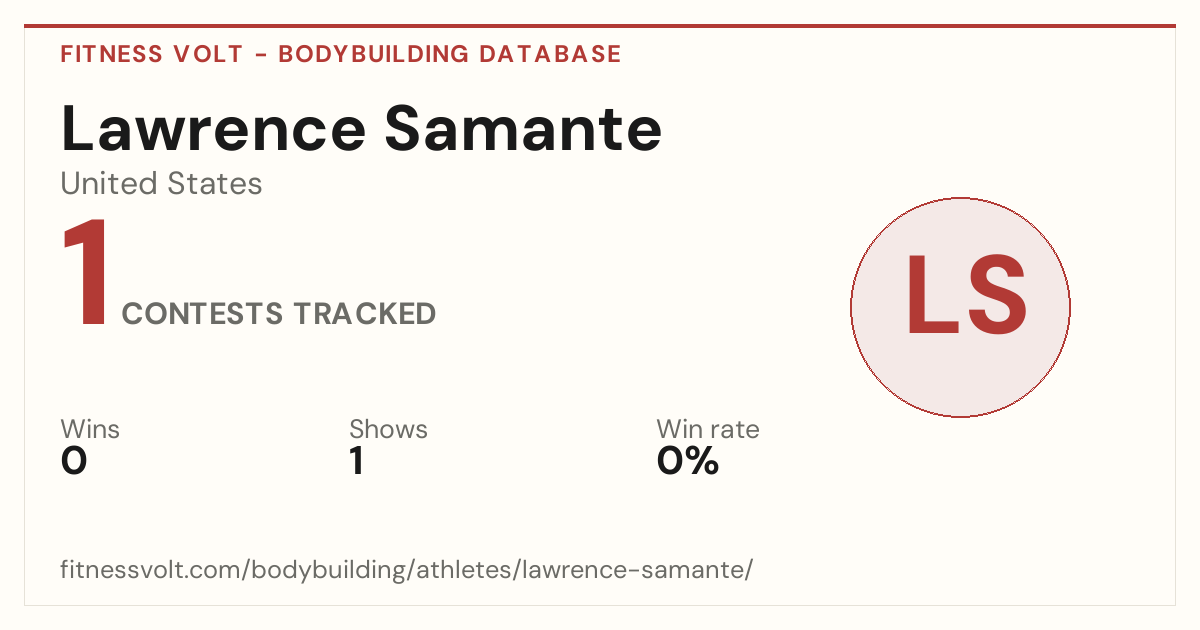Select the 0% win rate value
The image size is (1200, 630).
click(x=688, y=461)
